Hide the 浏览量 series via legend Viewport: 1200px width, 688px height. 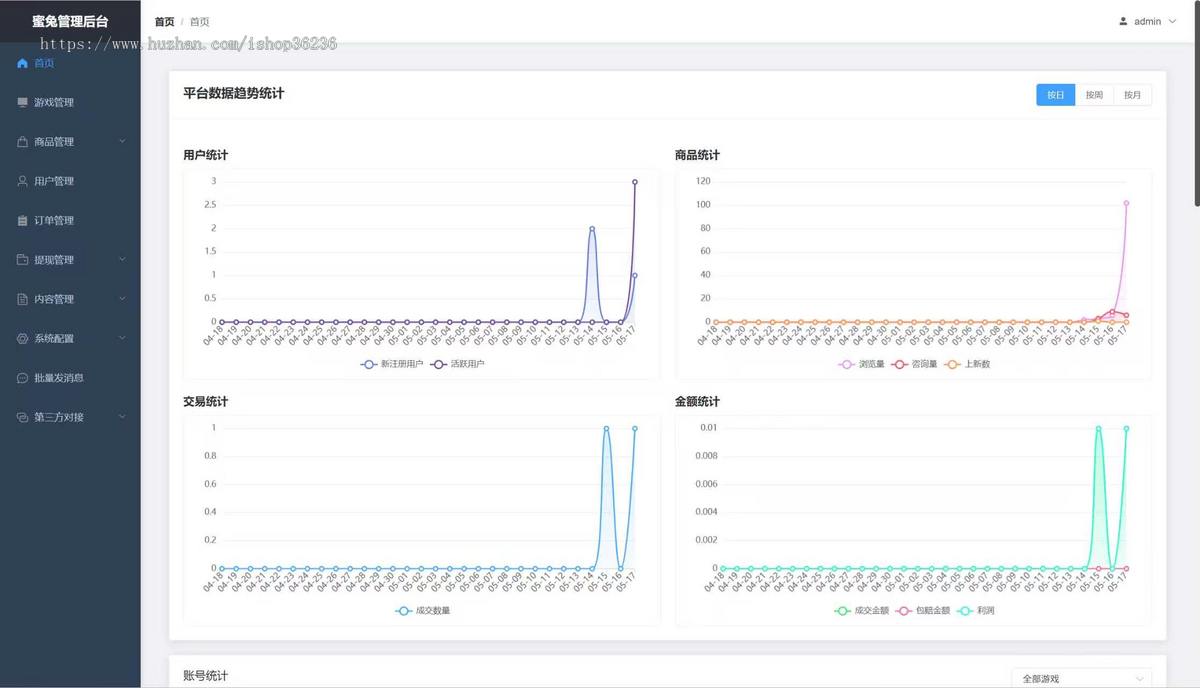coord(861,364)
